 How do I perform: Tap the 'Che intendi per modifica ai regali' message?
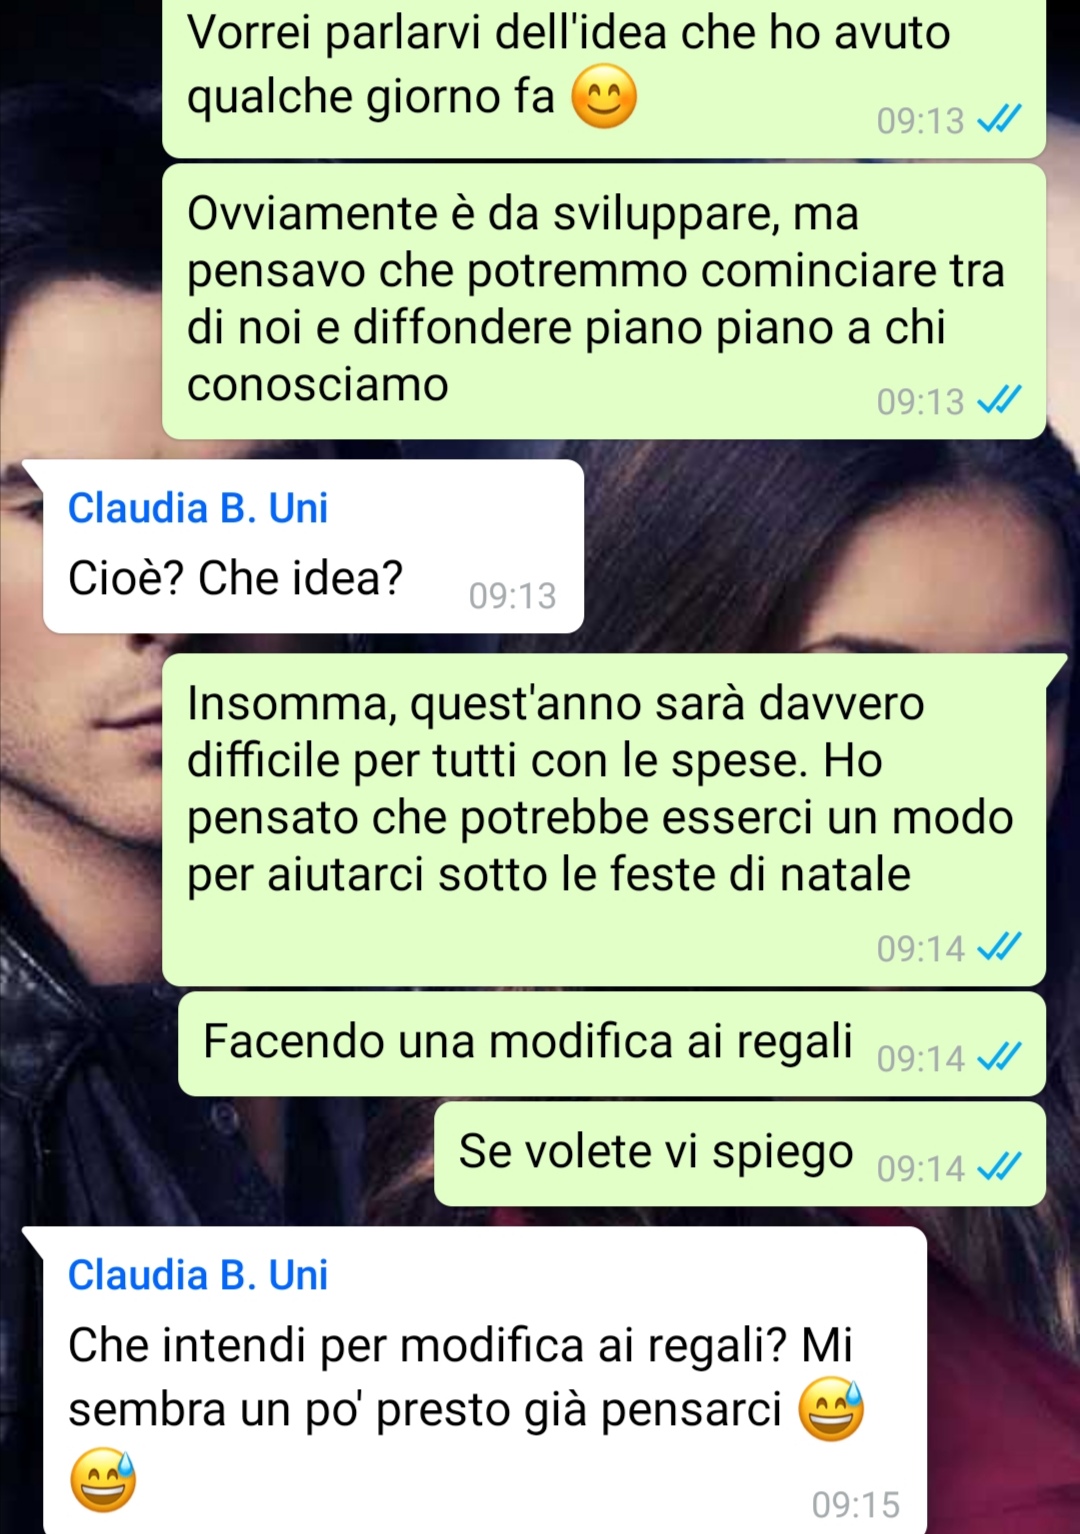(484, 1380)
